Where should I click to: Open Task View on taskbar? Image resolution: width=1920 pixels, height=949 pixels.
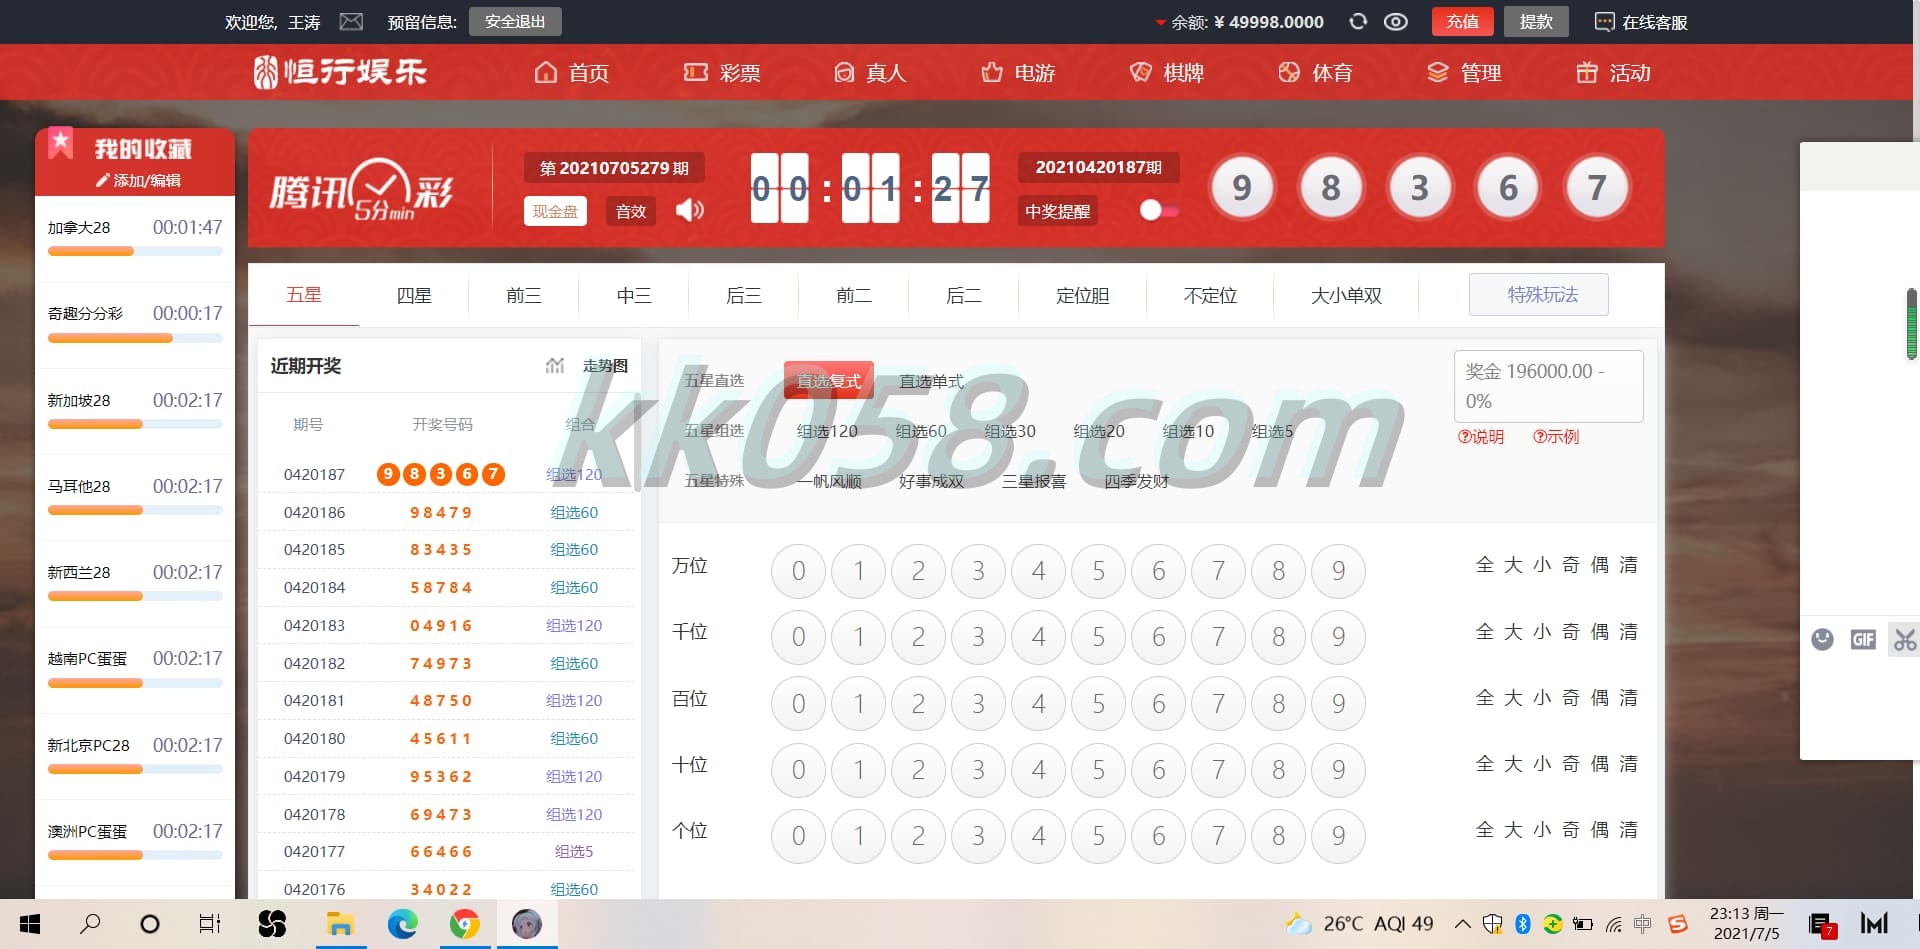click(x=210, y=924)
